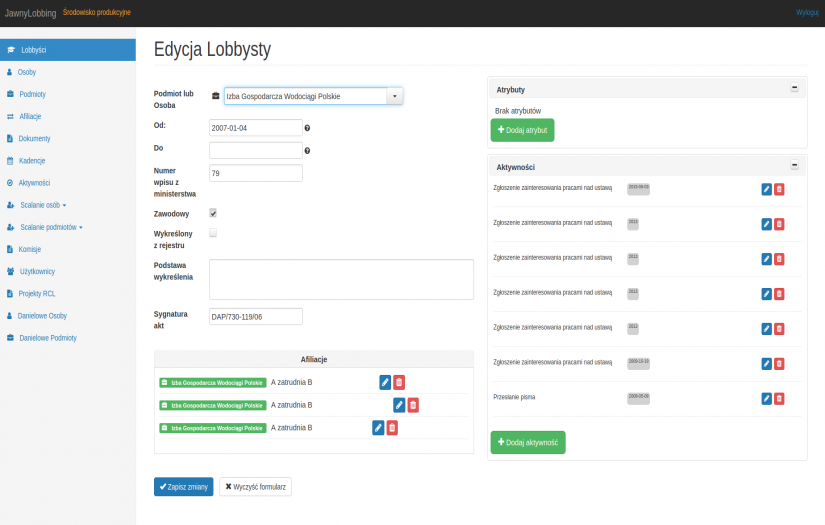Log out via the Wyloguj link
The height and width of the screenshot is (525, 825).
coord(807,12)
